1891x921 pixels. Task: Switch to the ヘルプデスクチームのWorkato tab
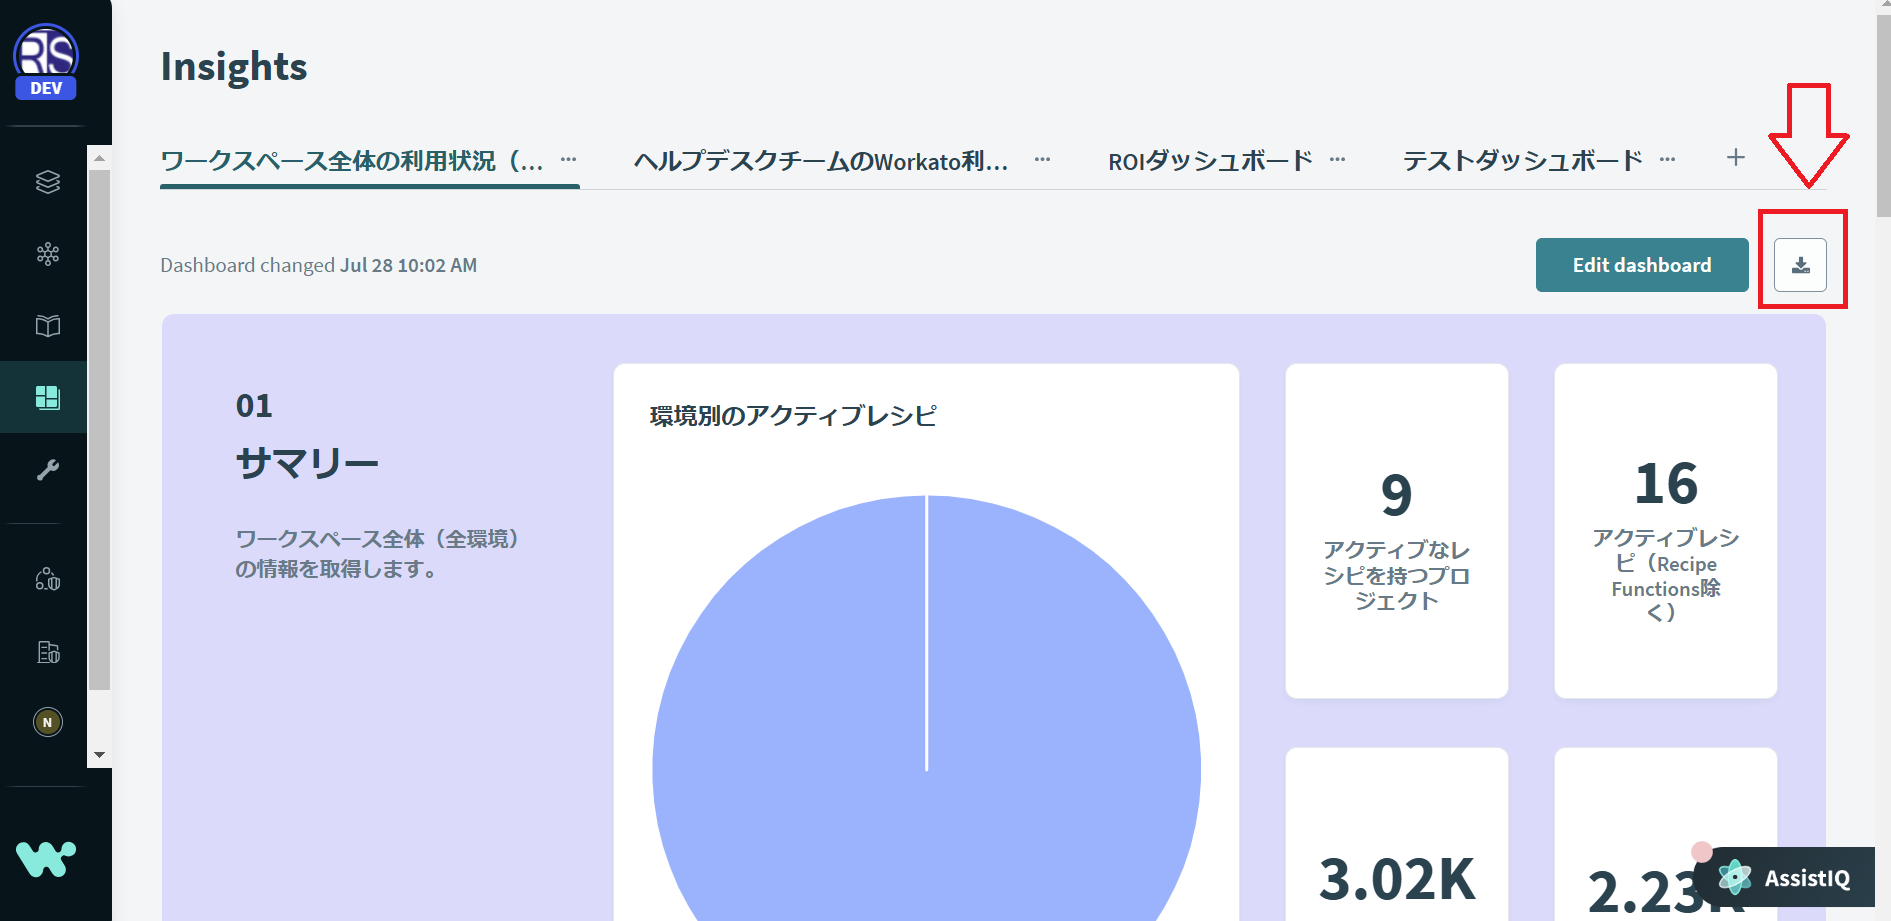click(x=820, y=160)
